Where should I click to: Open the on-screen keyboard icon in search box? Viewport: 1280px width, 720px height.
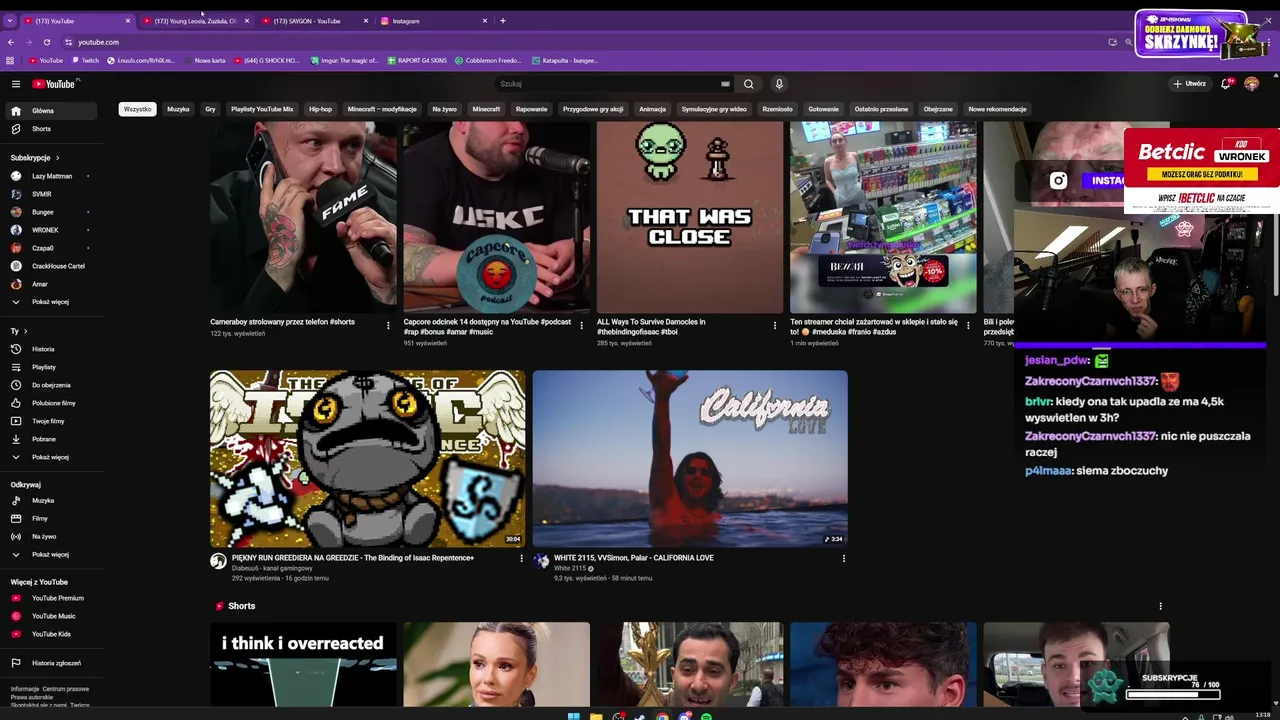(725, 84)
